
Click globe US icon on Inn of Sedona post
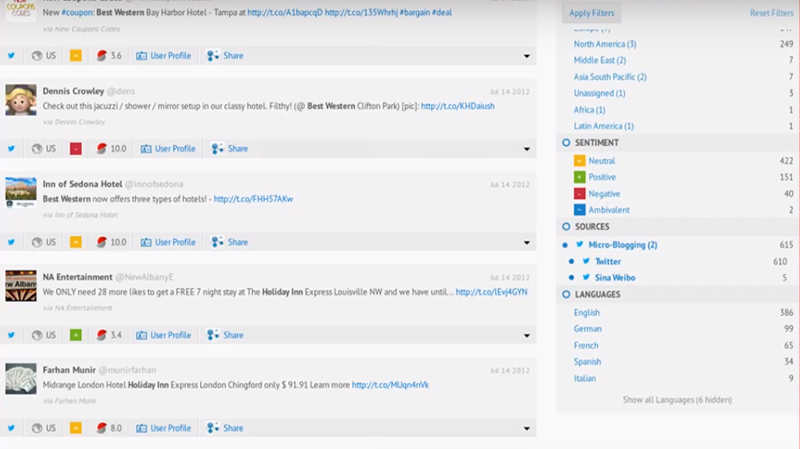(37, 242)
